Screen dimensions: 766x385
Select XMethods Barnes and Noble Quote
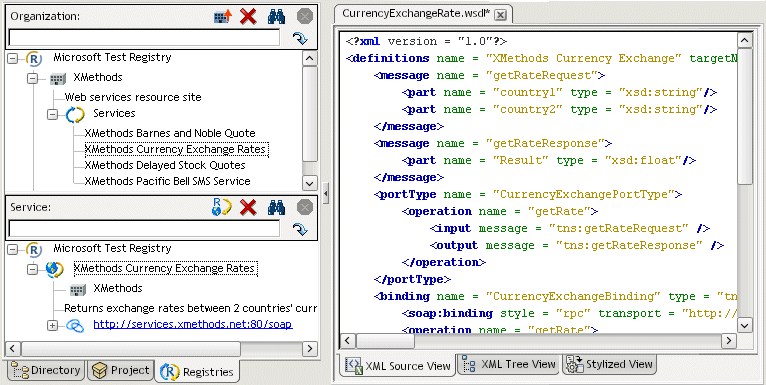coord(170,133)
